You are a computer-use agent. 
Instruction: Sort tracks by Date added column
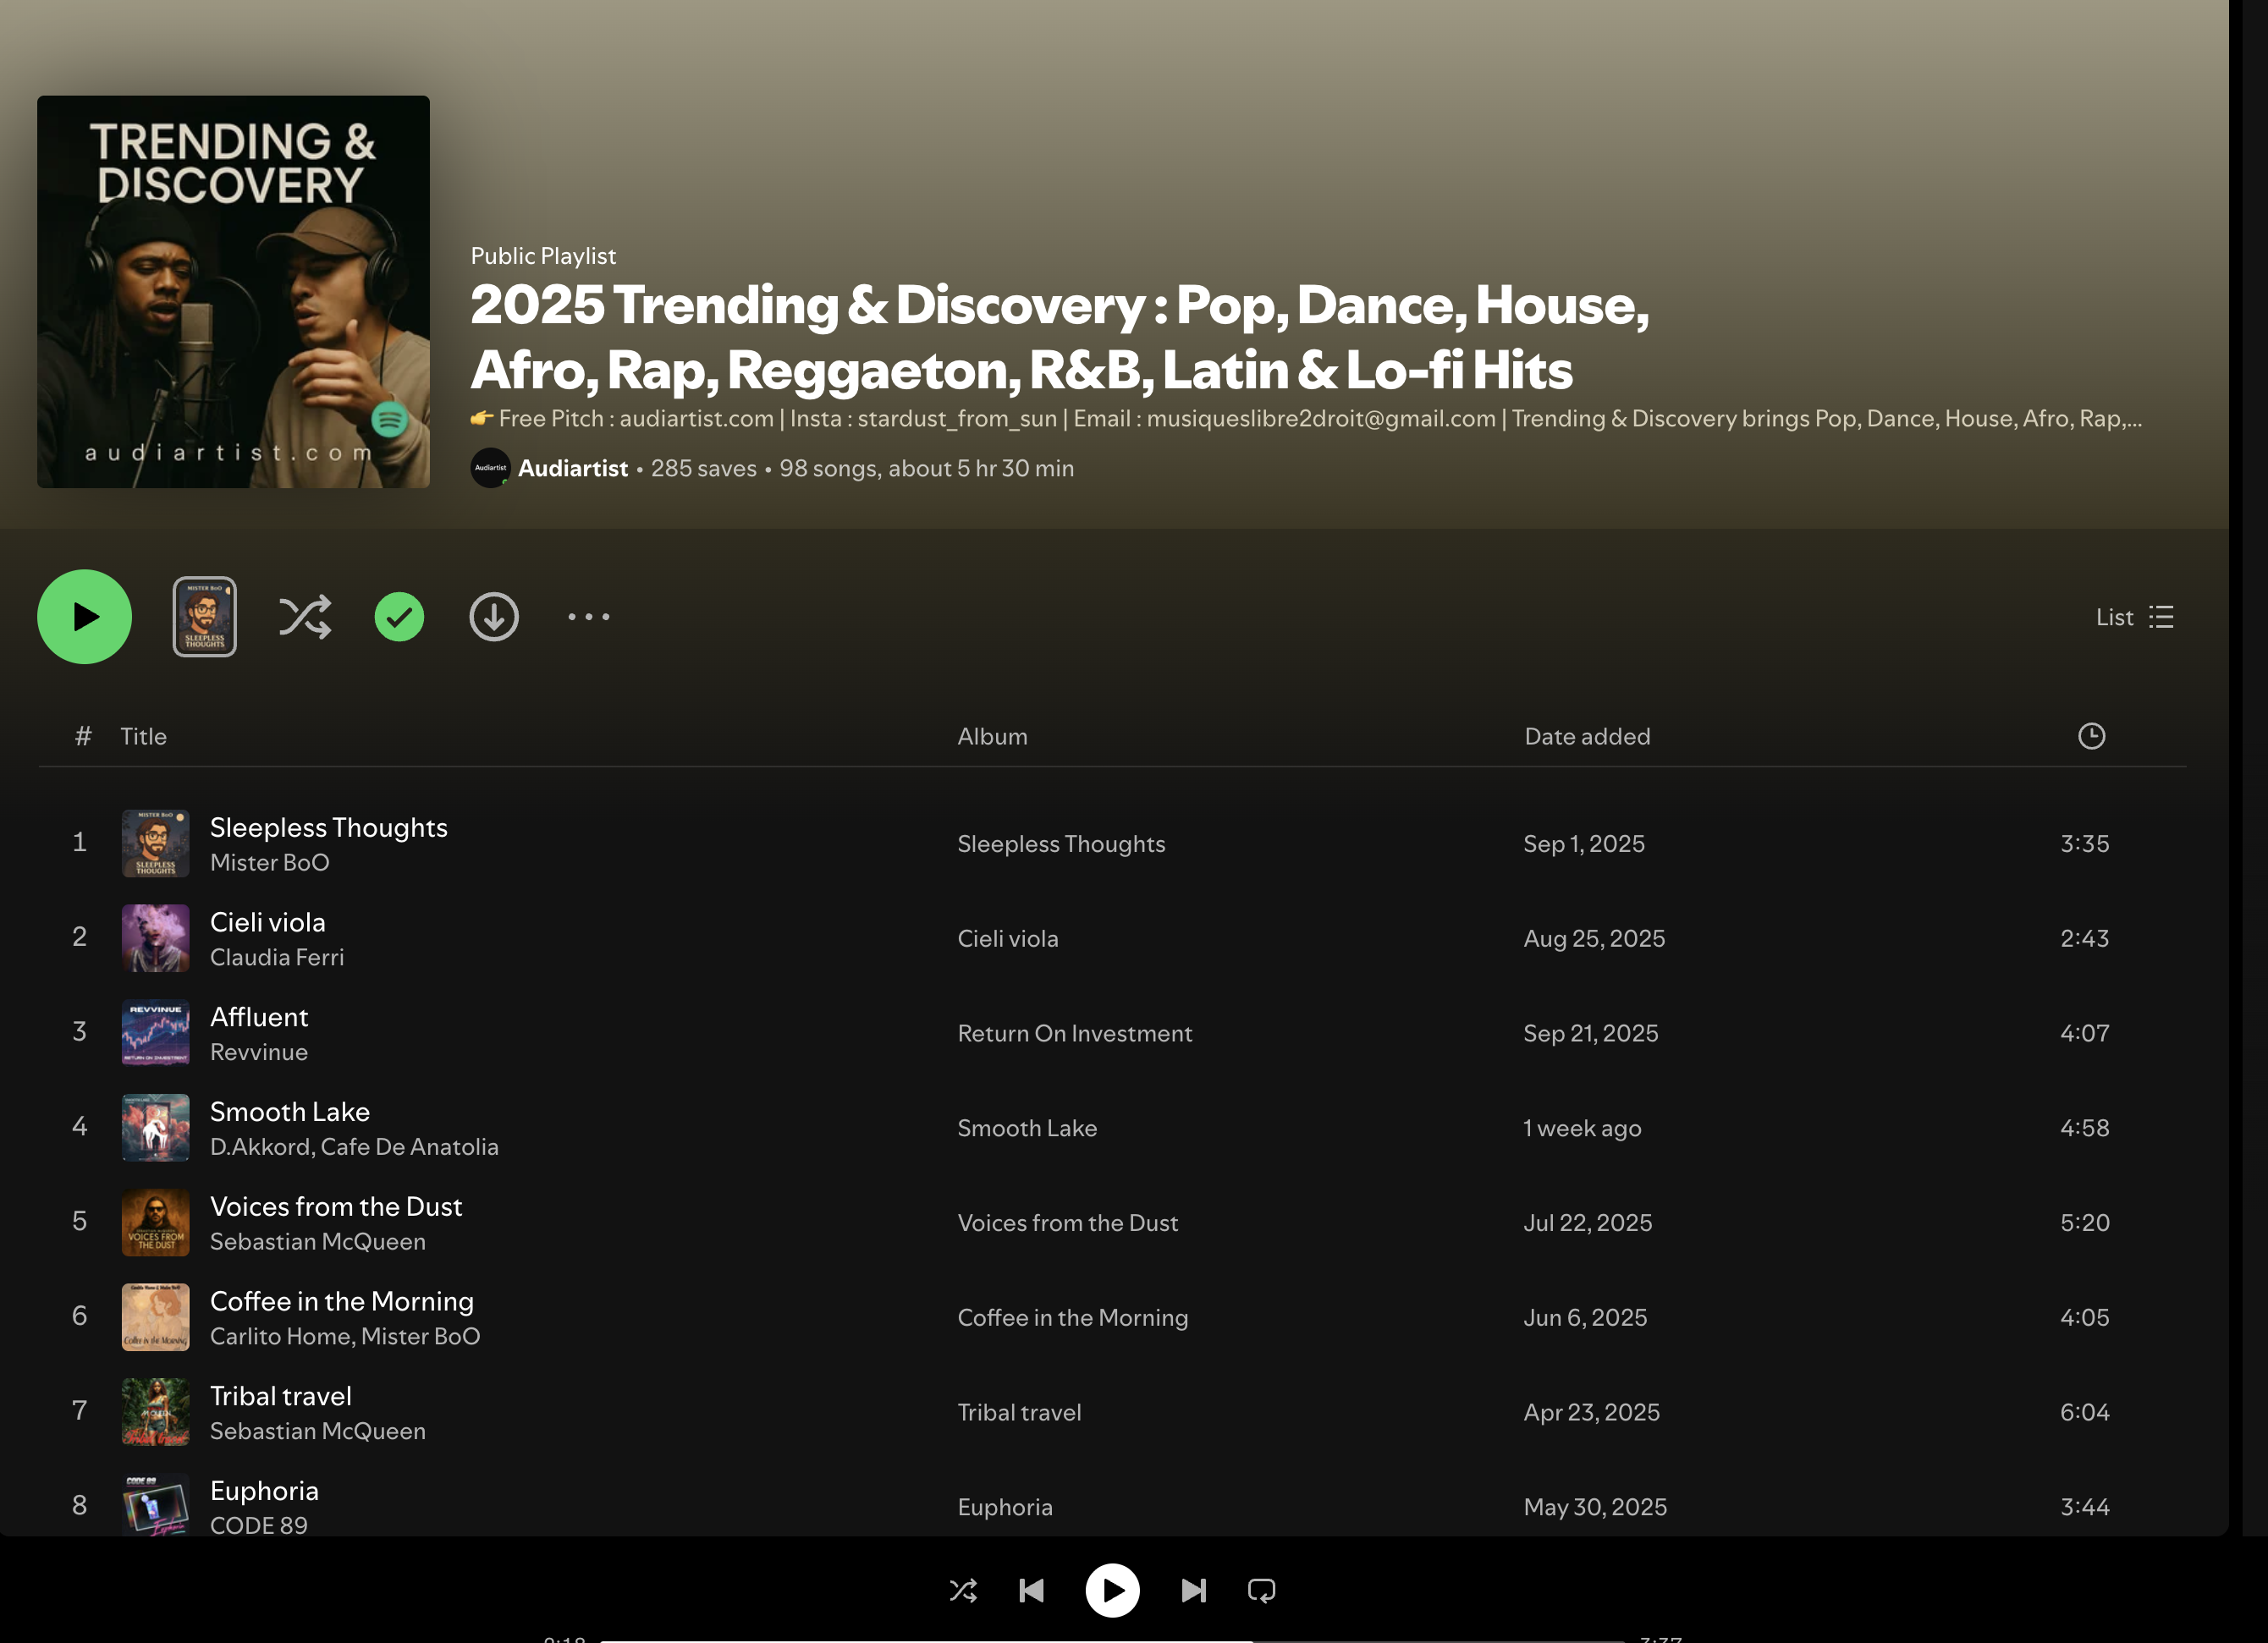pos(1587,736)
